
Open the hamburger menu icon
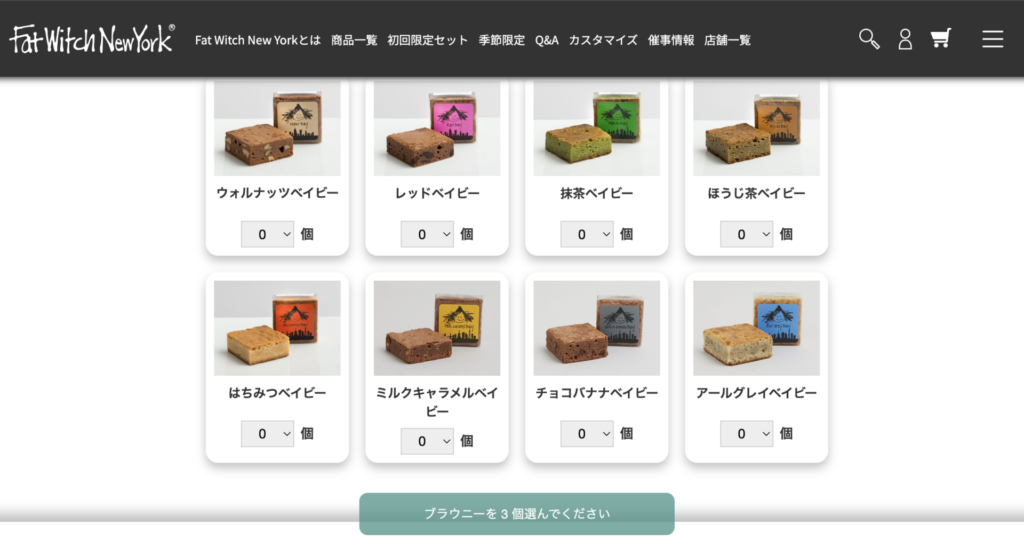click(x=992, y=39)
